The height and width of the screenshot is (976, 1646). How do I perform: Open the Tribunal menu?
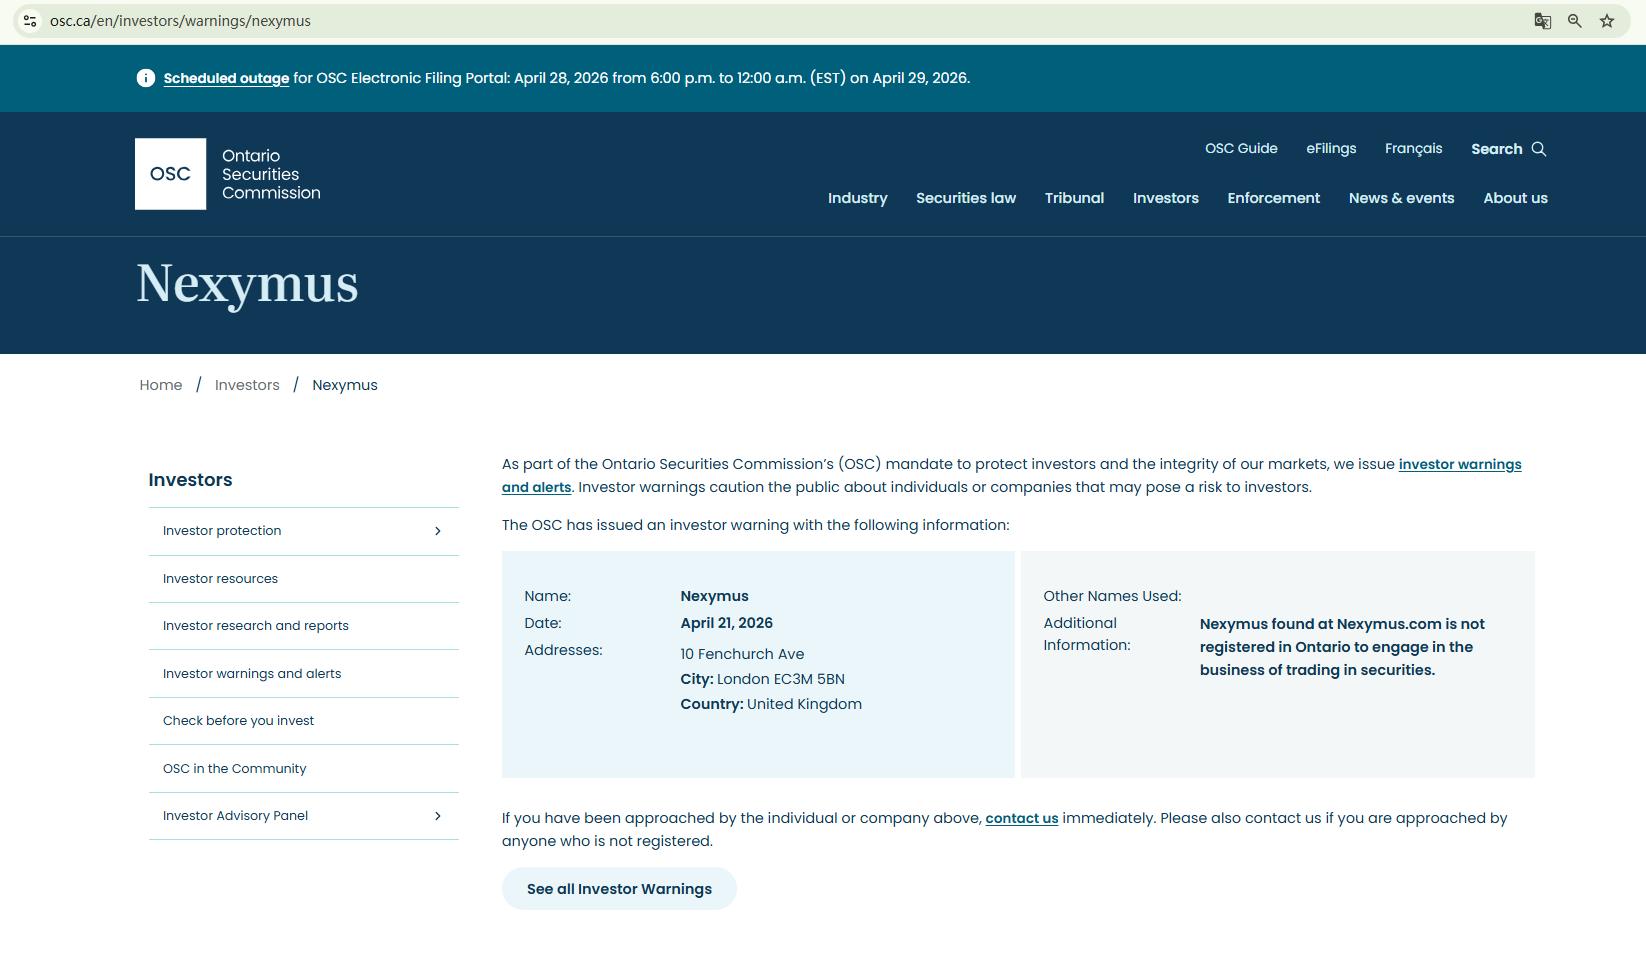point(1075,198)
